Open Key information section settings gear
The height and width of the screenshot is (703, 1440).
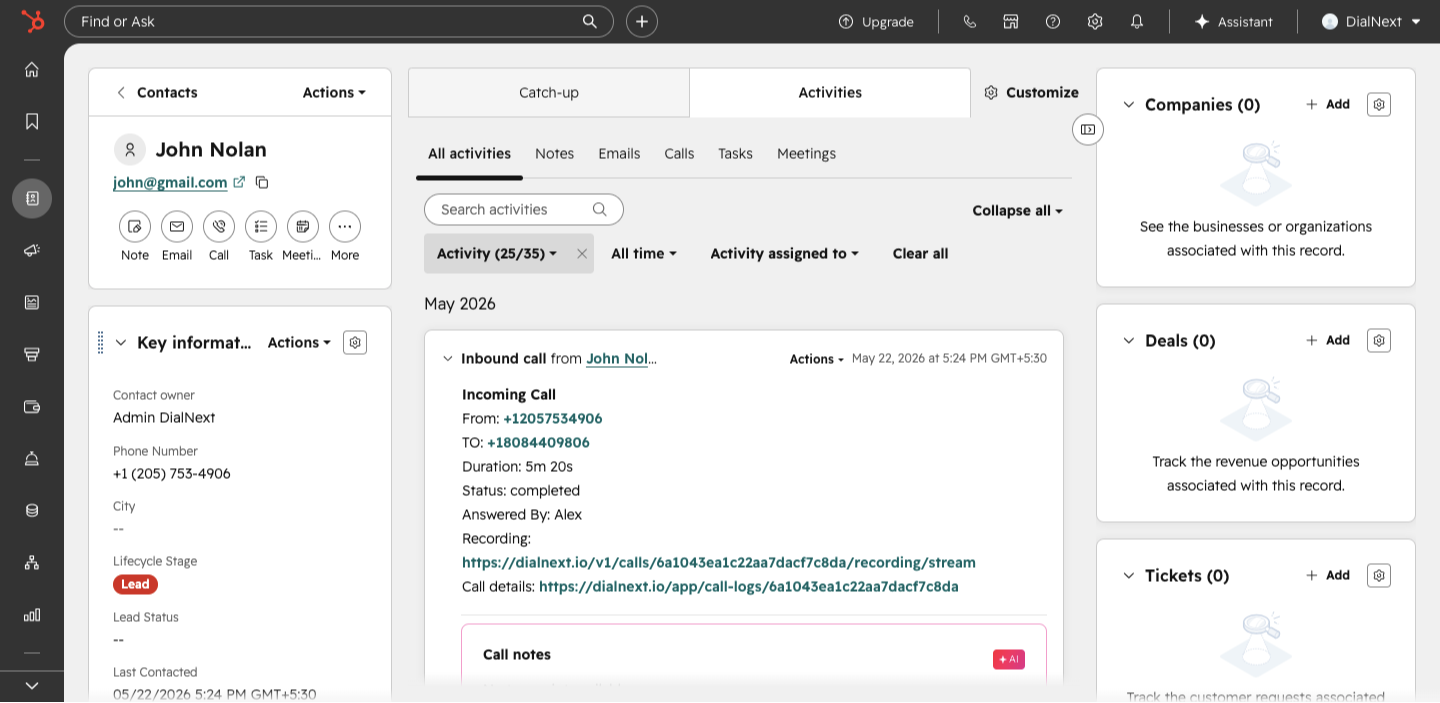point(355,342)
